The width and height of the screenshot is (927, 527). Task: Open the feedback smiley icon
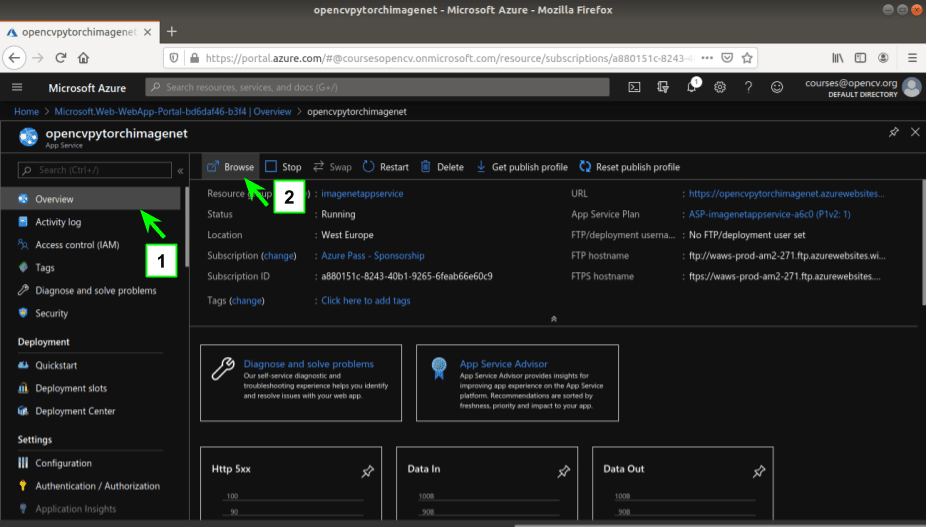pos(777,88)
